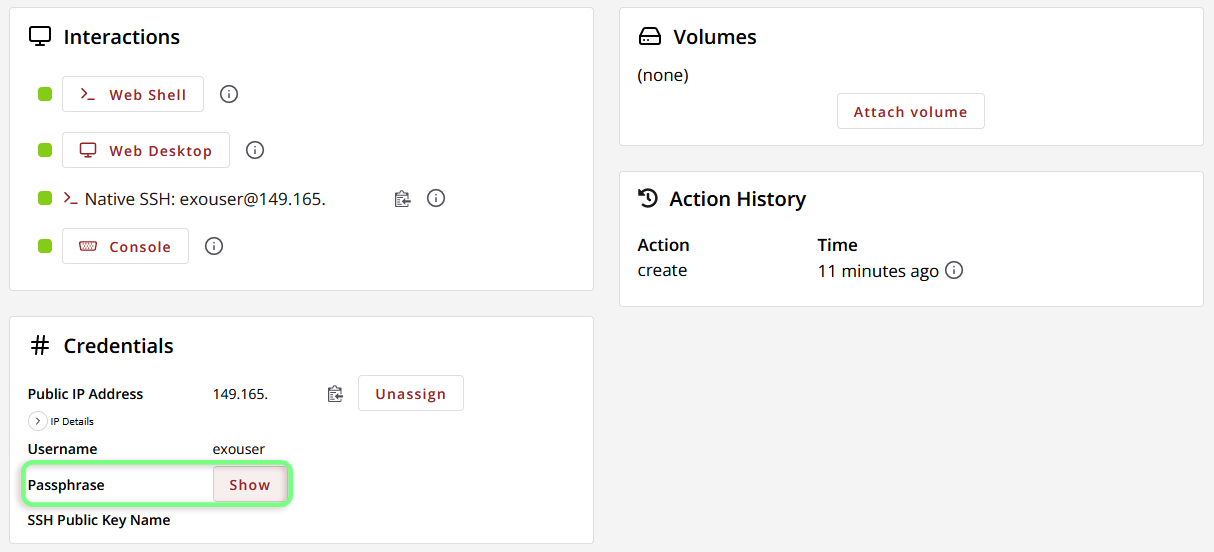Image resolution: width=1214 pixels, height=552 pixels.
Task: Attach a volume to the instance
Action: click(x=911, y=111)
